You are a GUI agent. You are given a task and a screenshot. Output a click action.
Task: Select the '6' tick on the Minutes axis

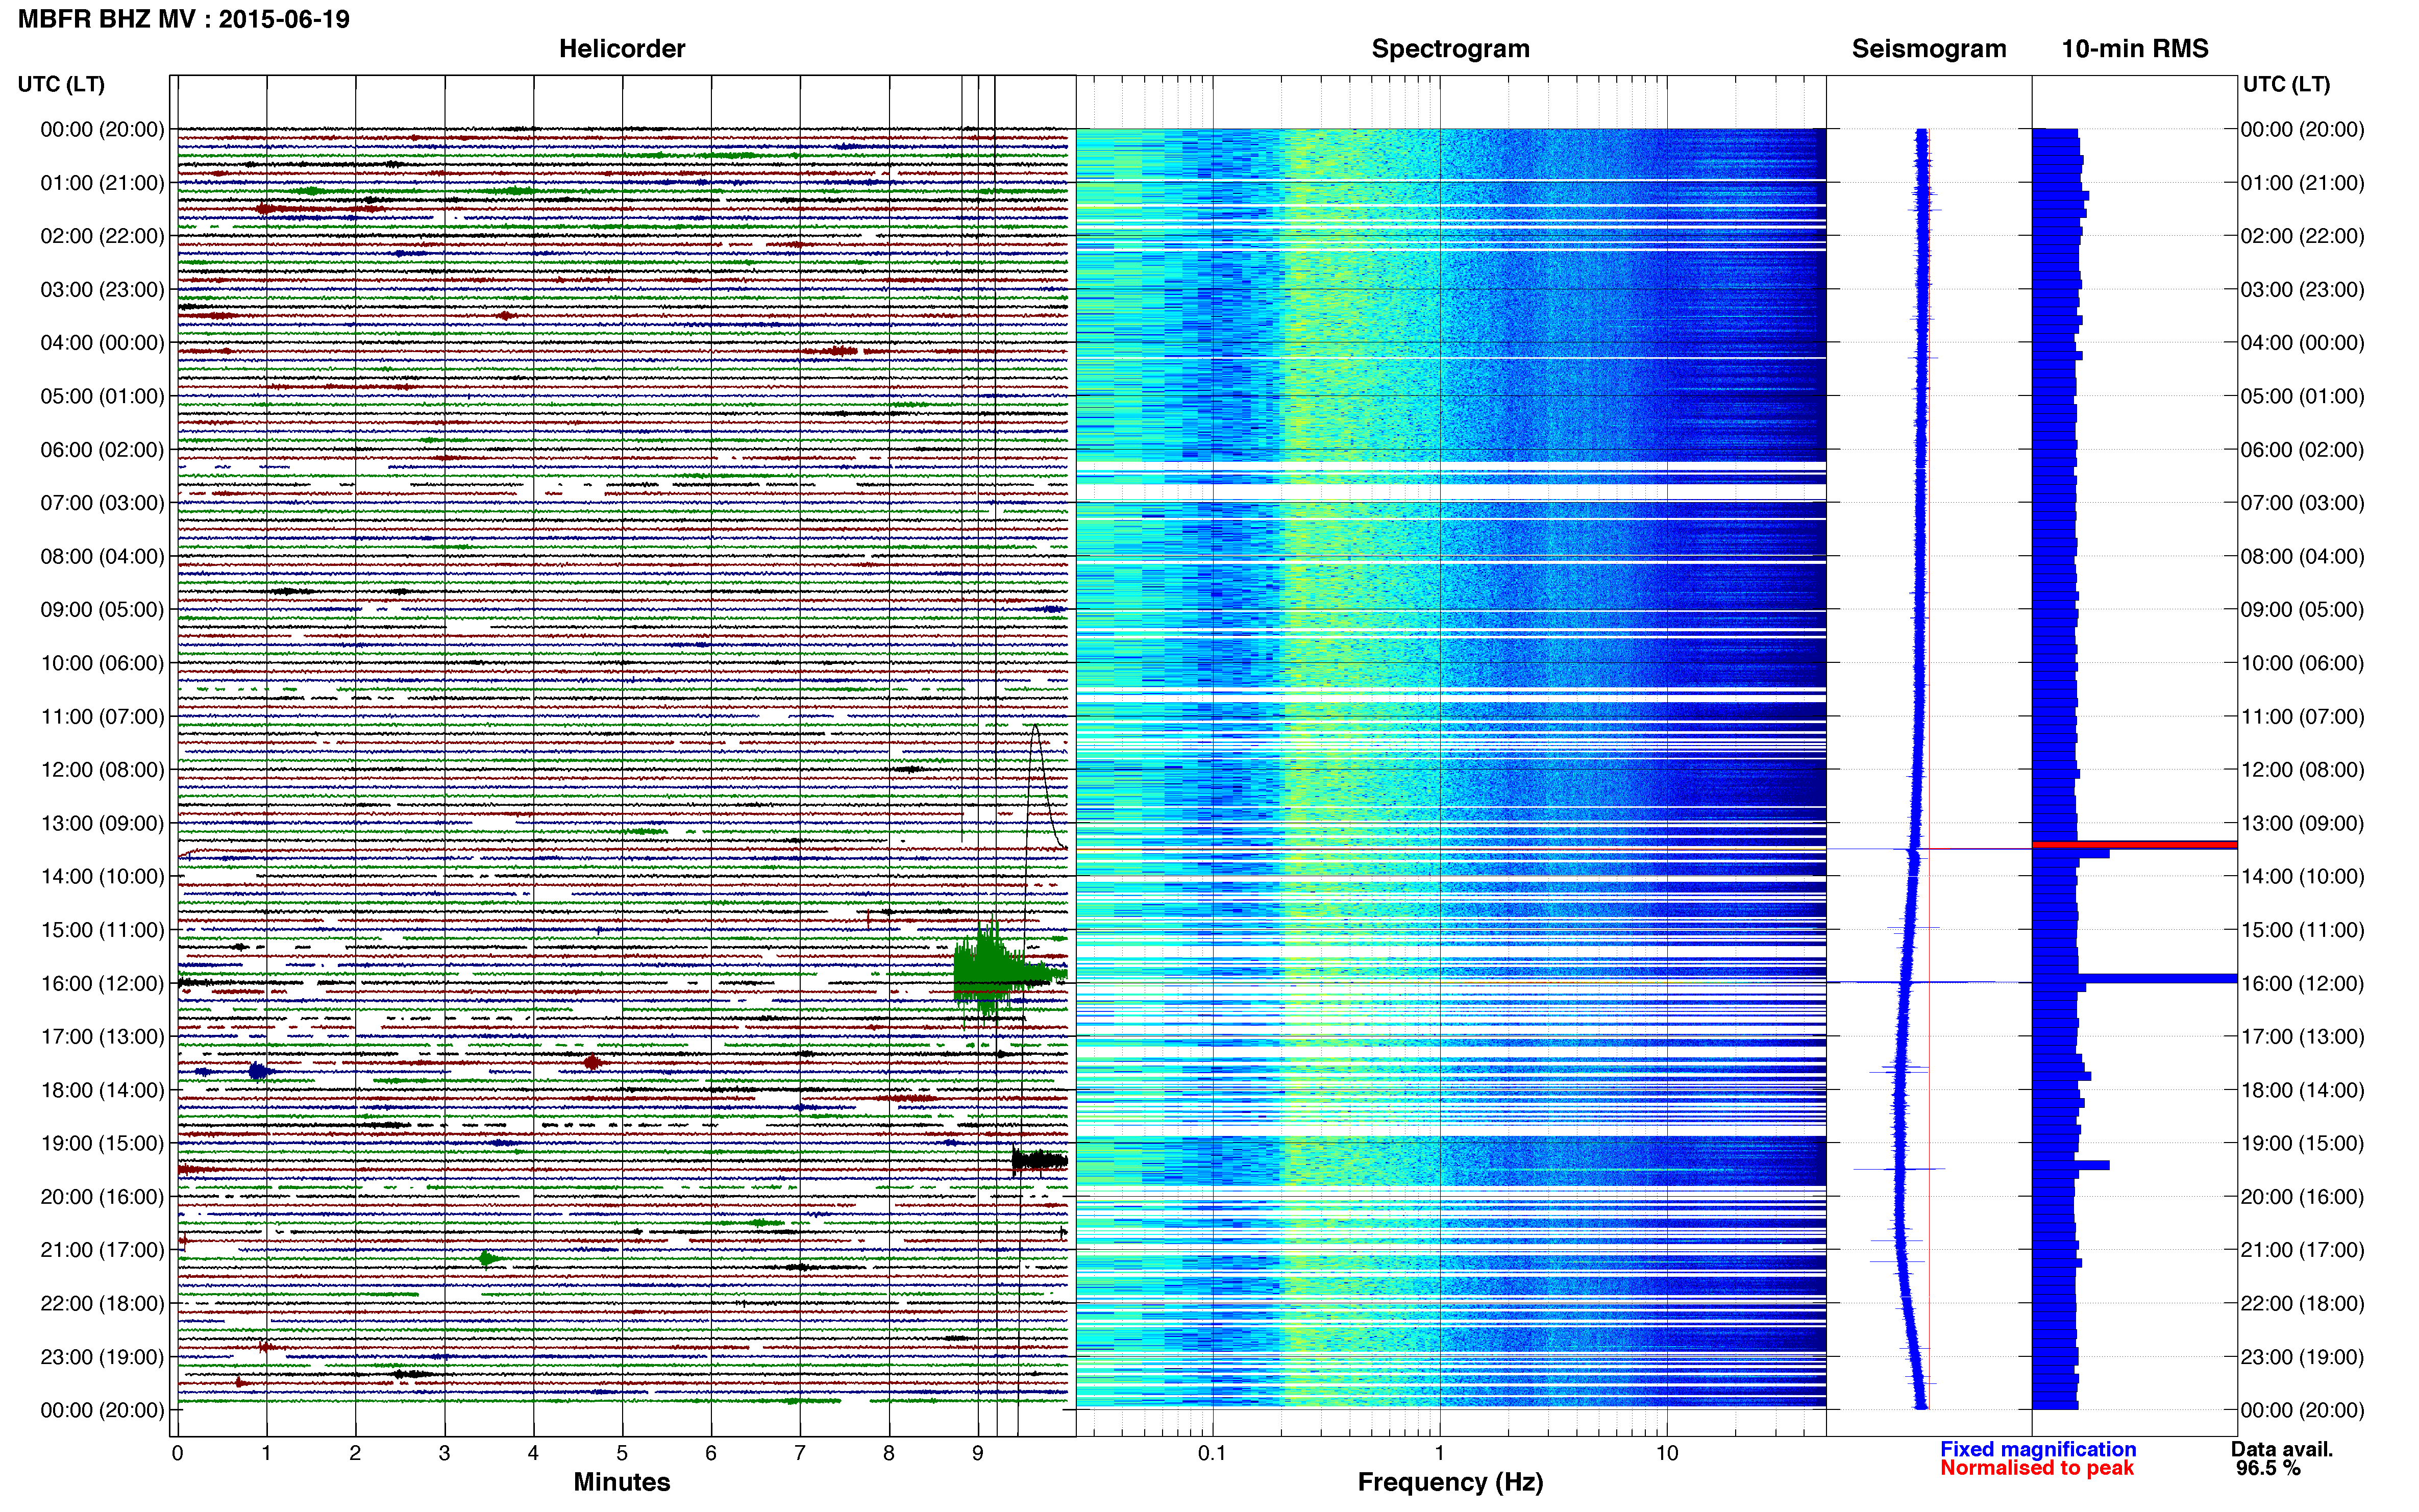coord(711,1453)
